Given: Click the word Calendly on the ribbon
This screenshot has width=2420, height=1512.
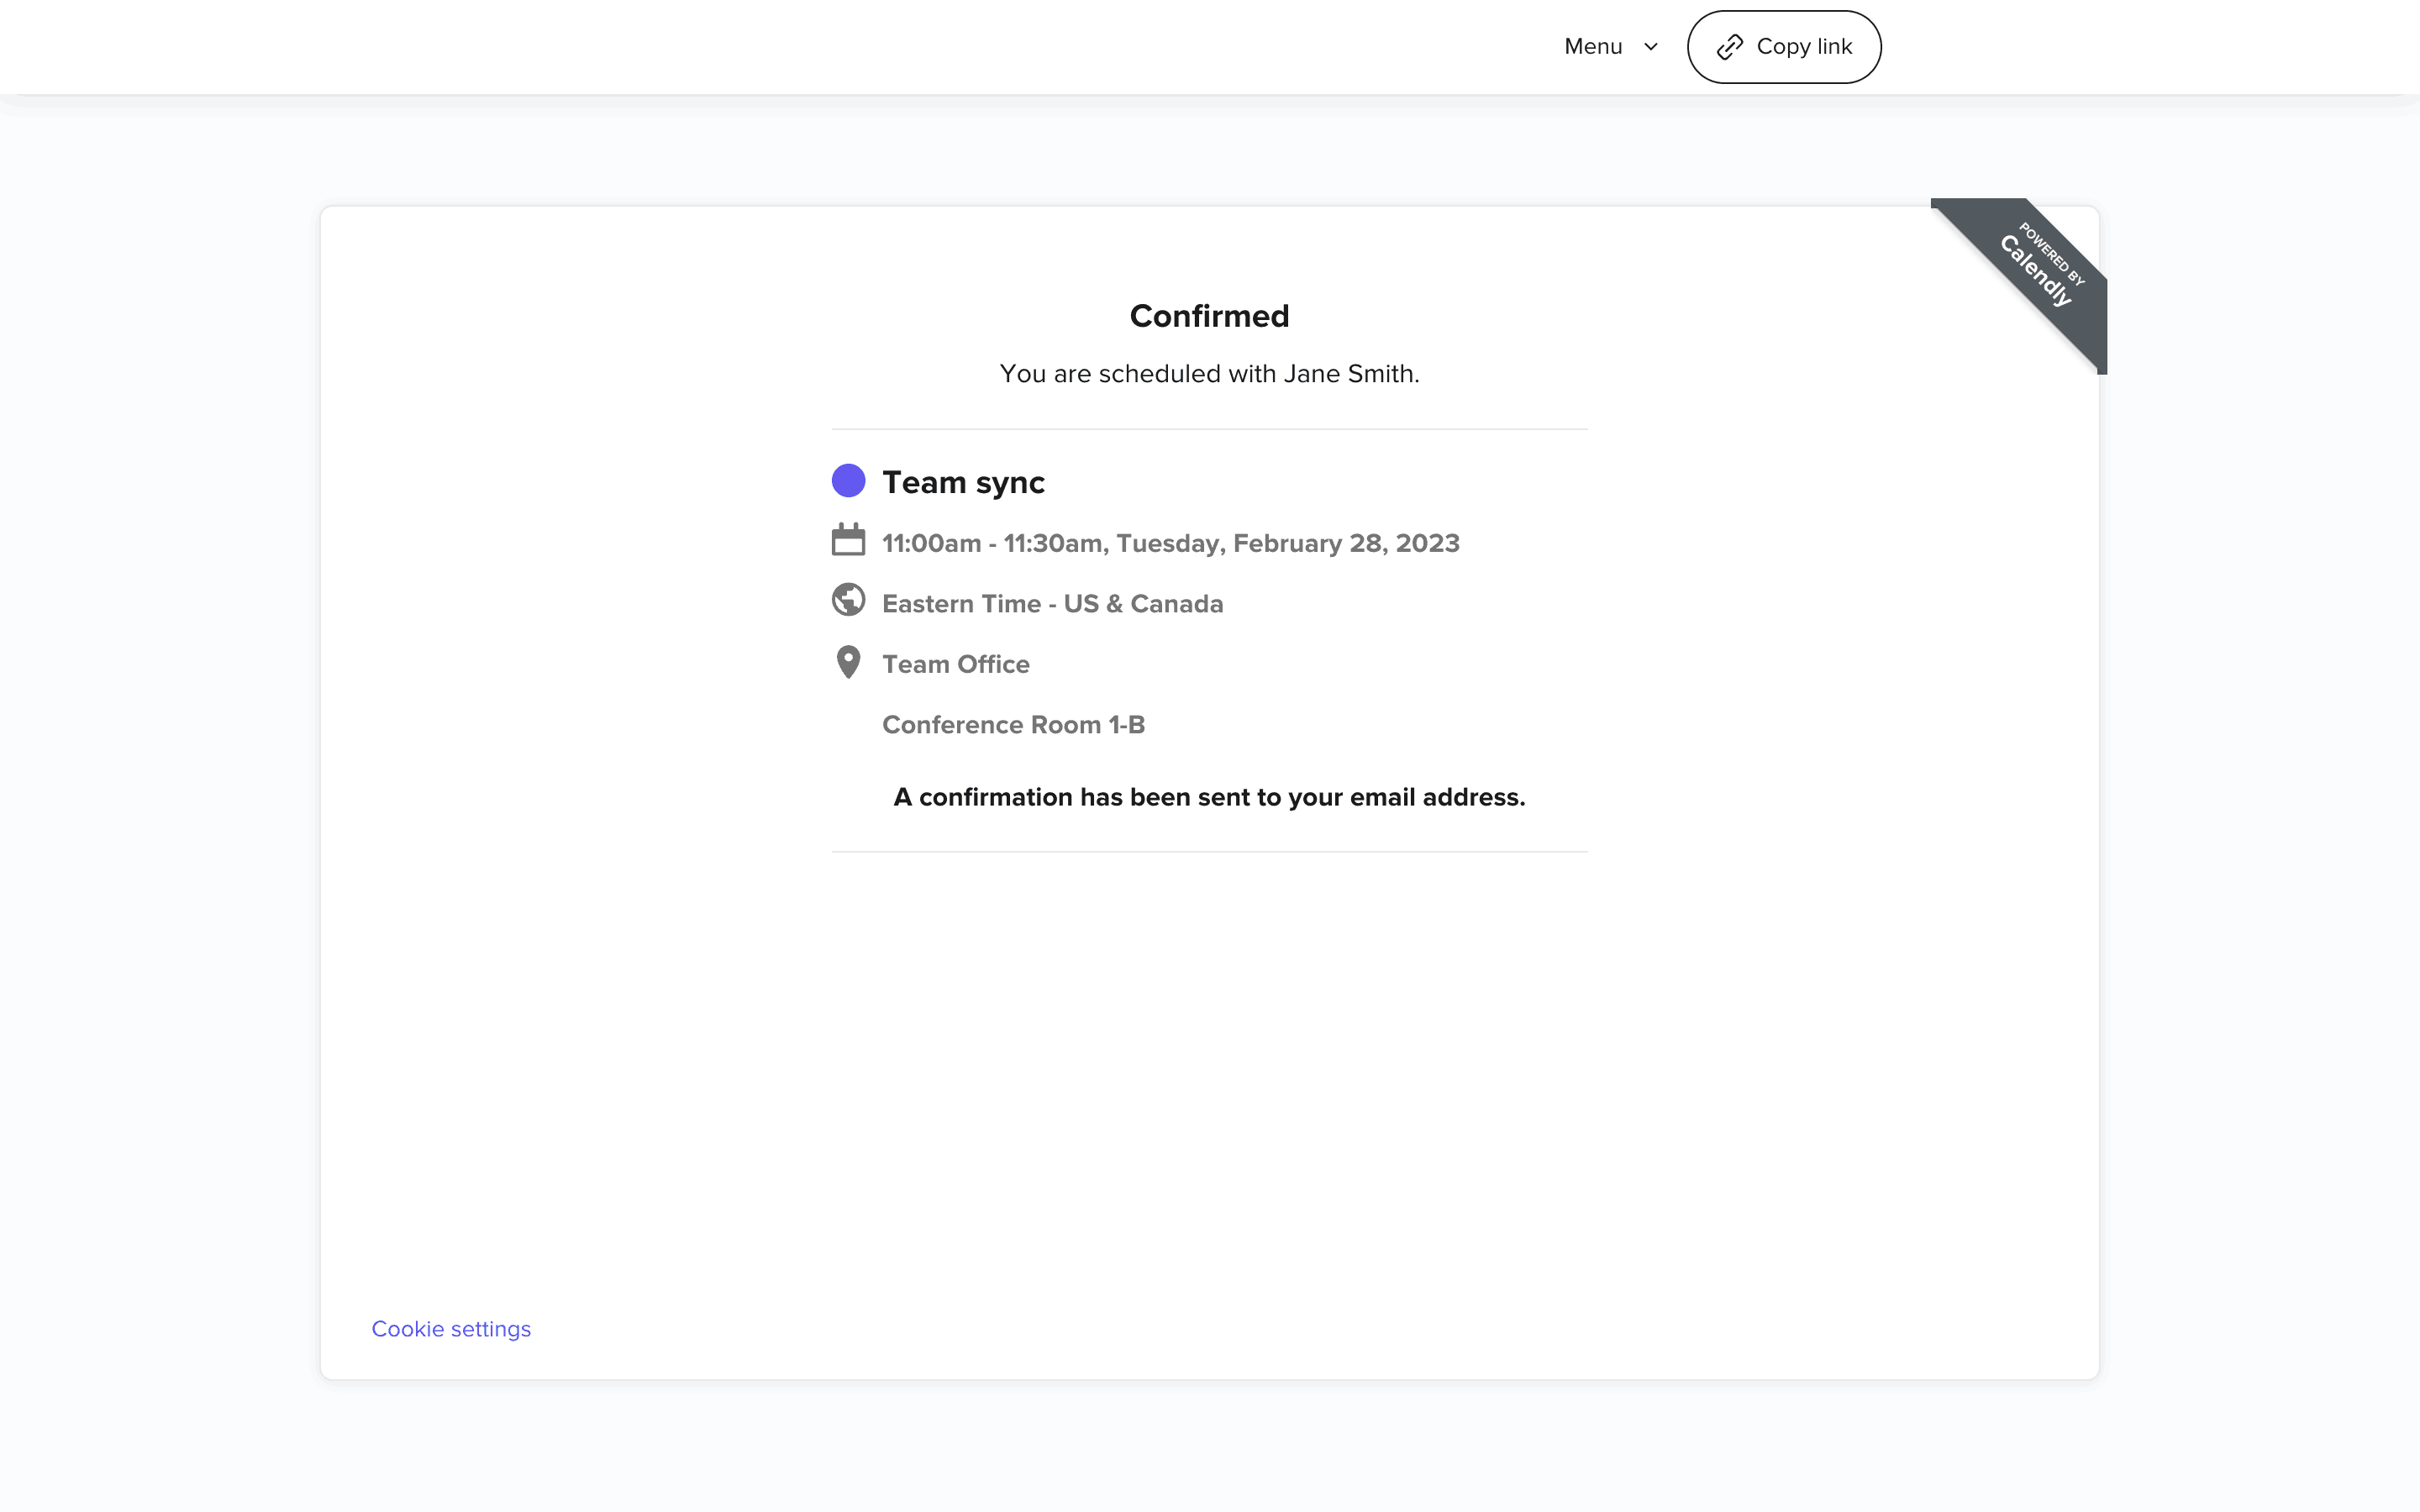Looking at the screenshot, I should pos(2034,272).
